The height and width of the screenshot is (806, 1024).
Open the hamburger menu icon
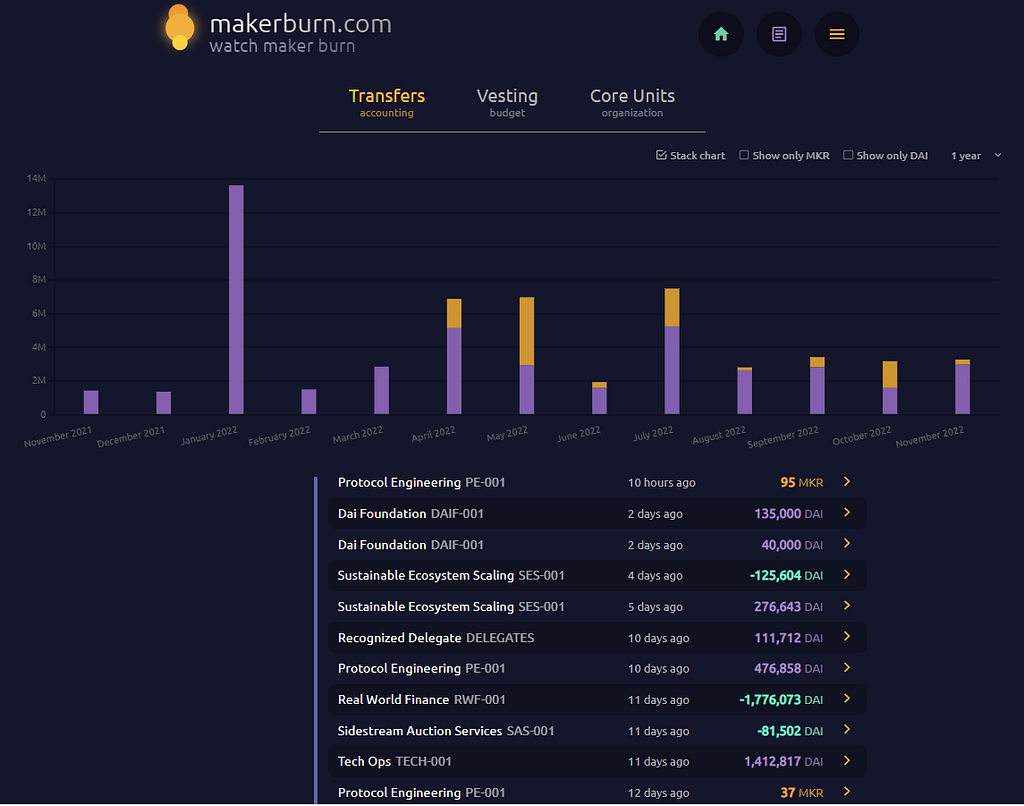click(837, 34)
